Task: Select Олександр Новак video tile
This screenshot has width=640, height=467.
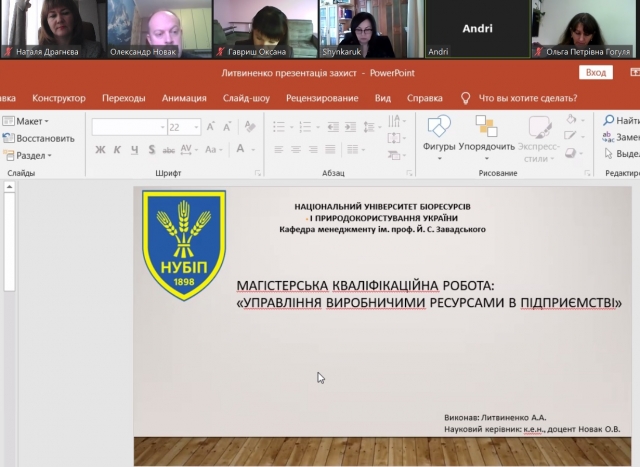Action: tap(159, 29)
